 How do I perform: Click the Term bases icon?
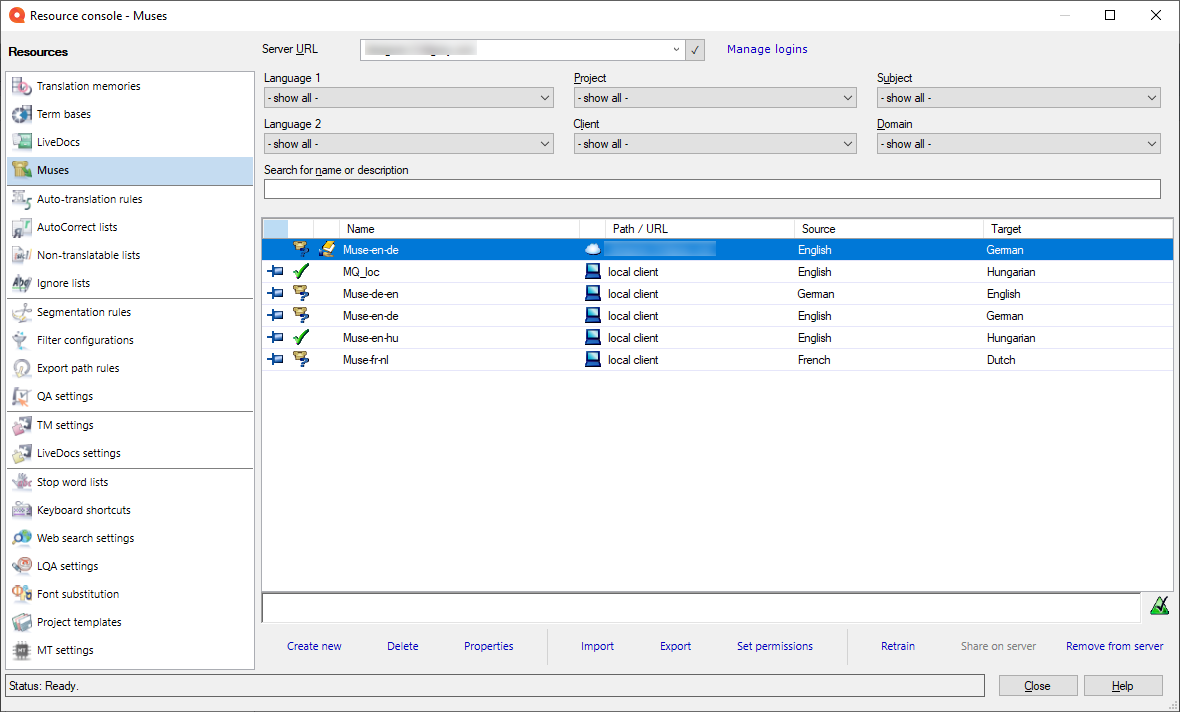coord(22,114)
